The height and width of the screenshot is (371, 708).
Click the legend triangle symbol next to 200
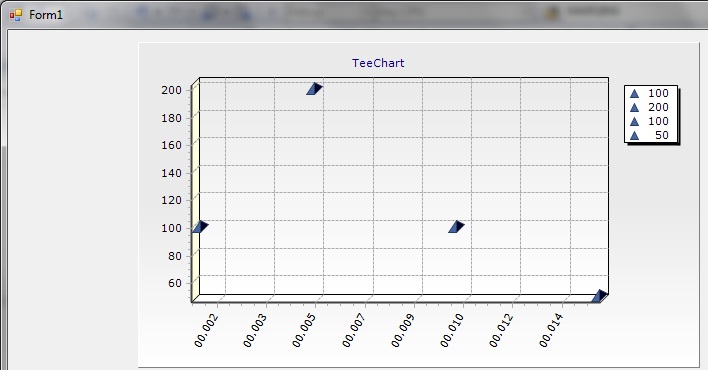634,107
